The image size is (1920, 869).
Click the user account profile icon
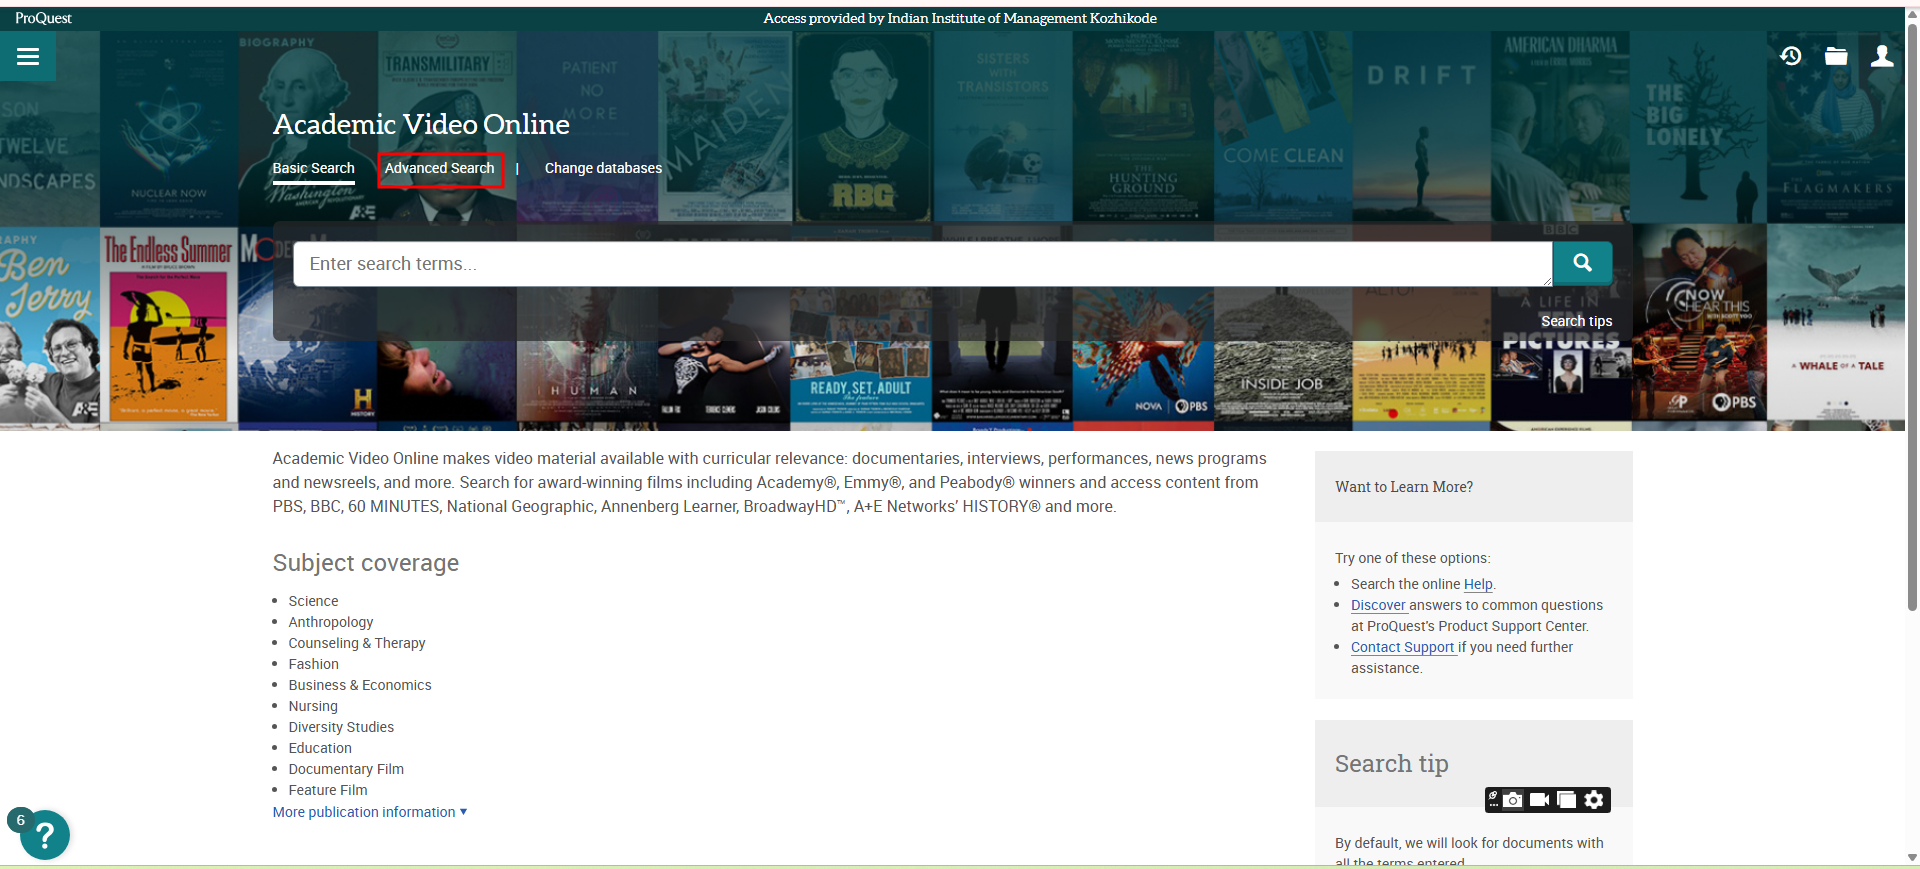1881,56
